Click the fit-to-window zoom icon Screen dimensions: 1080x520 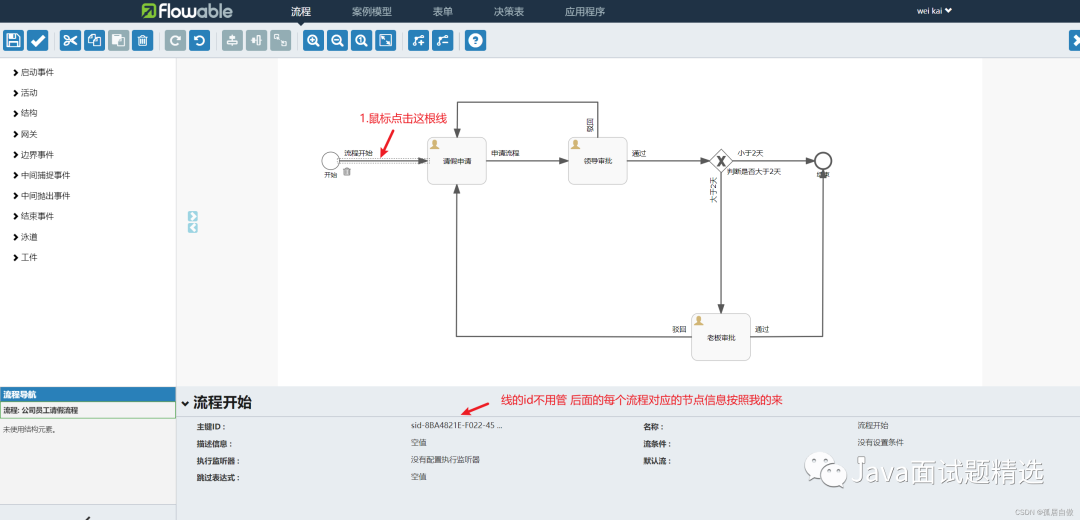(x=386, y=40)
